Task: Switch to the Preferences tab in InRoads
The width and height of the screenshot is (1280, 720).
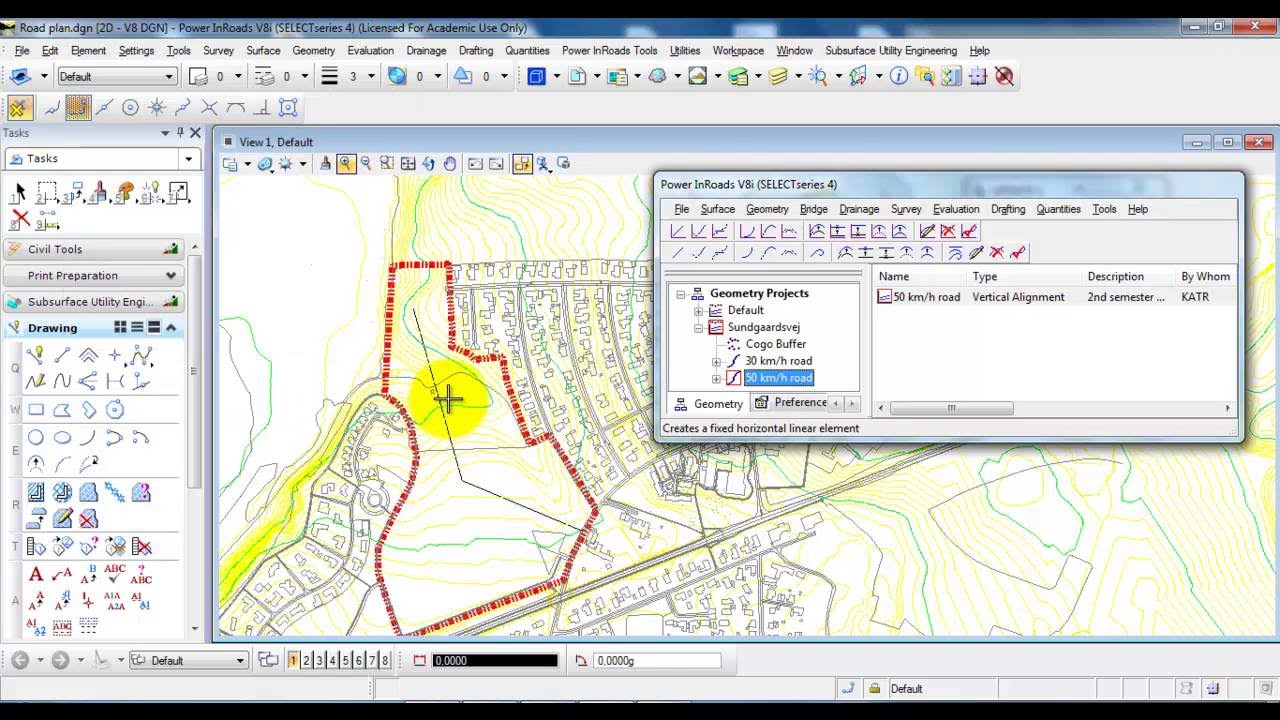Action: 791,403
